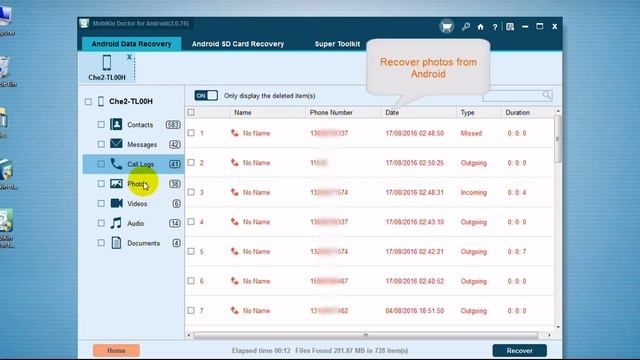Click Contacts count badge 583
640x360 pixels.
[173, 124]
